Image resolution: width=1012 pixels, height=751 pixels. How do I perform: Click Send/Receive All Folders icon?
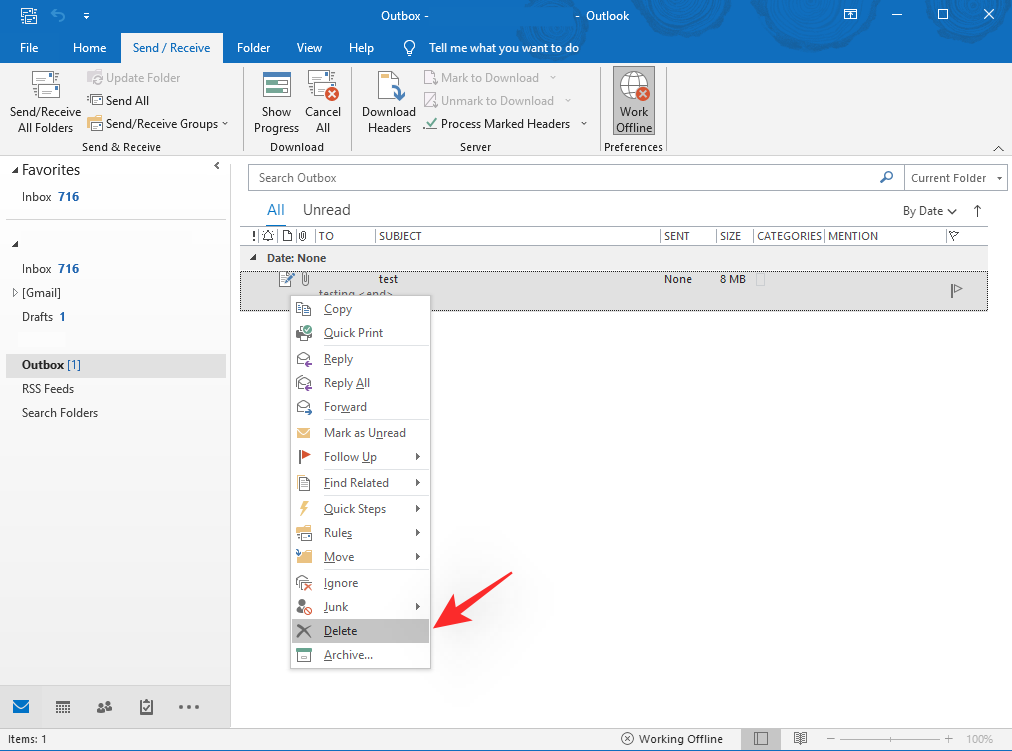(x=45, y=86)
